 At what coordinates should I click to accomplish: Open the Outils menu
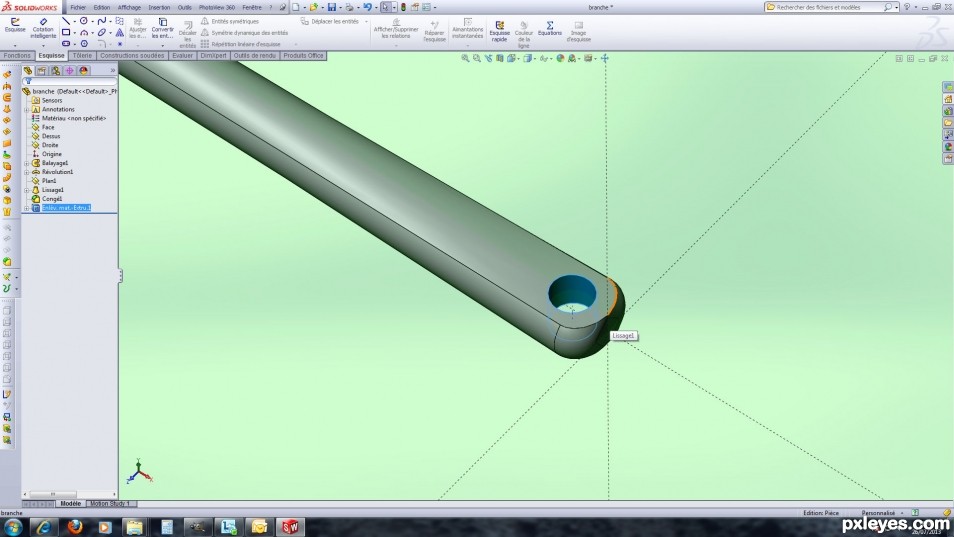185,7
